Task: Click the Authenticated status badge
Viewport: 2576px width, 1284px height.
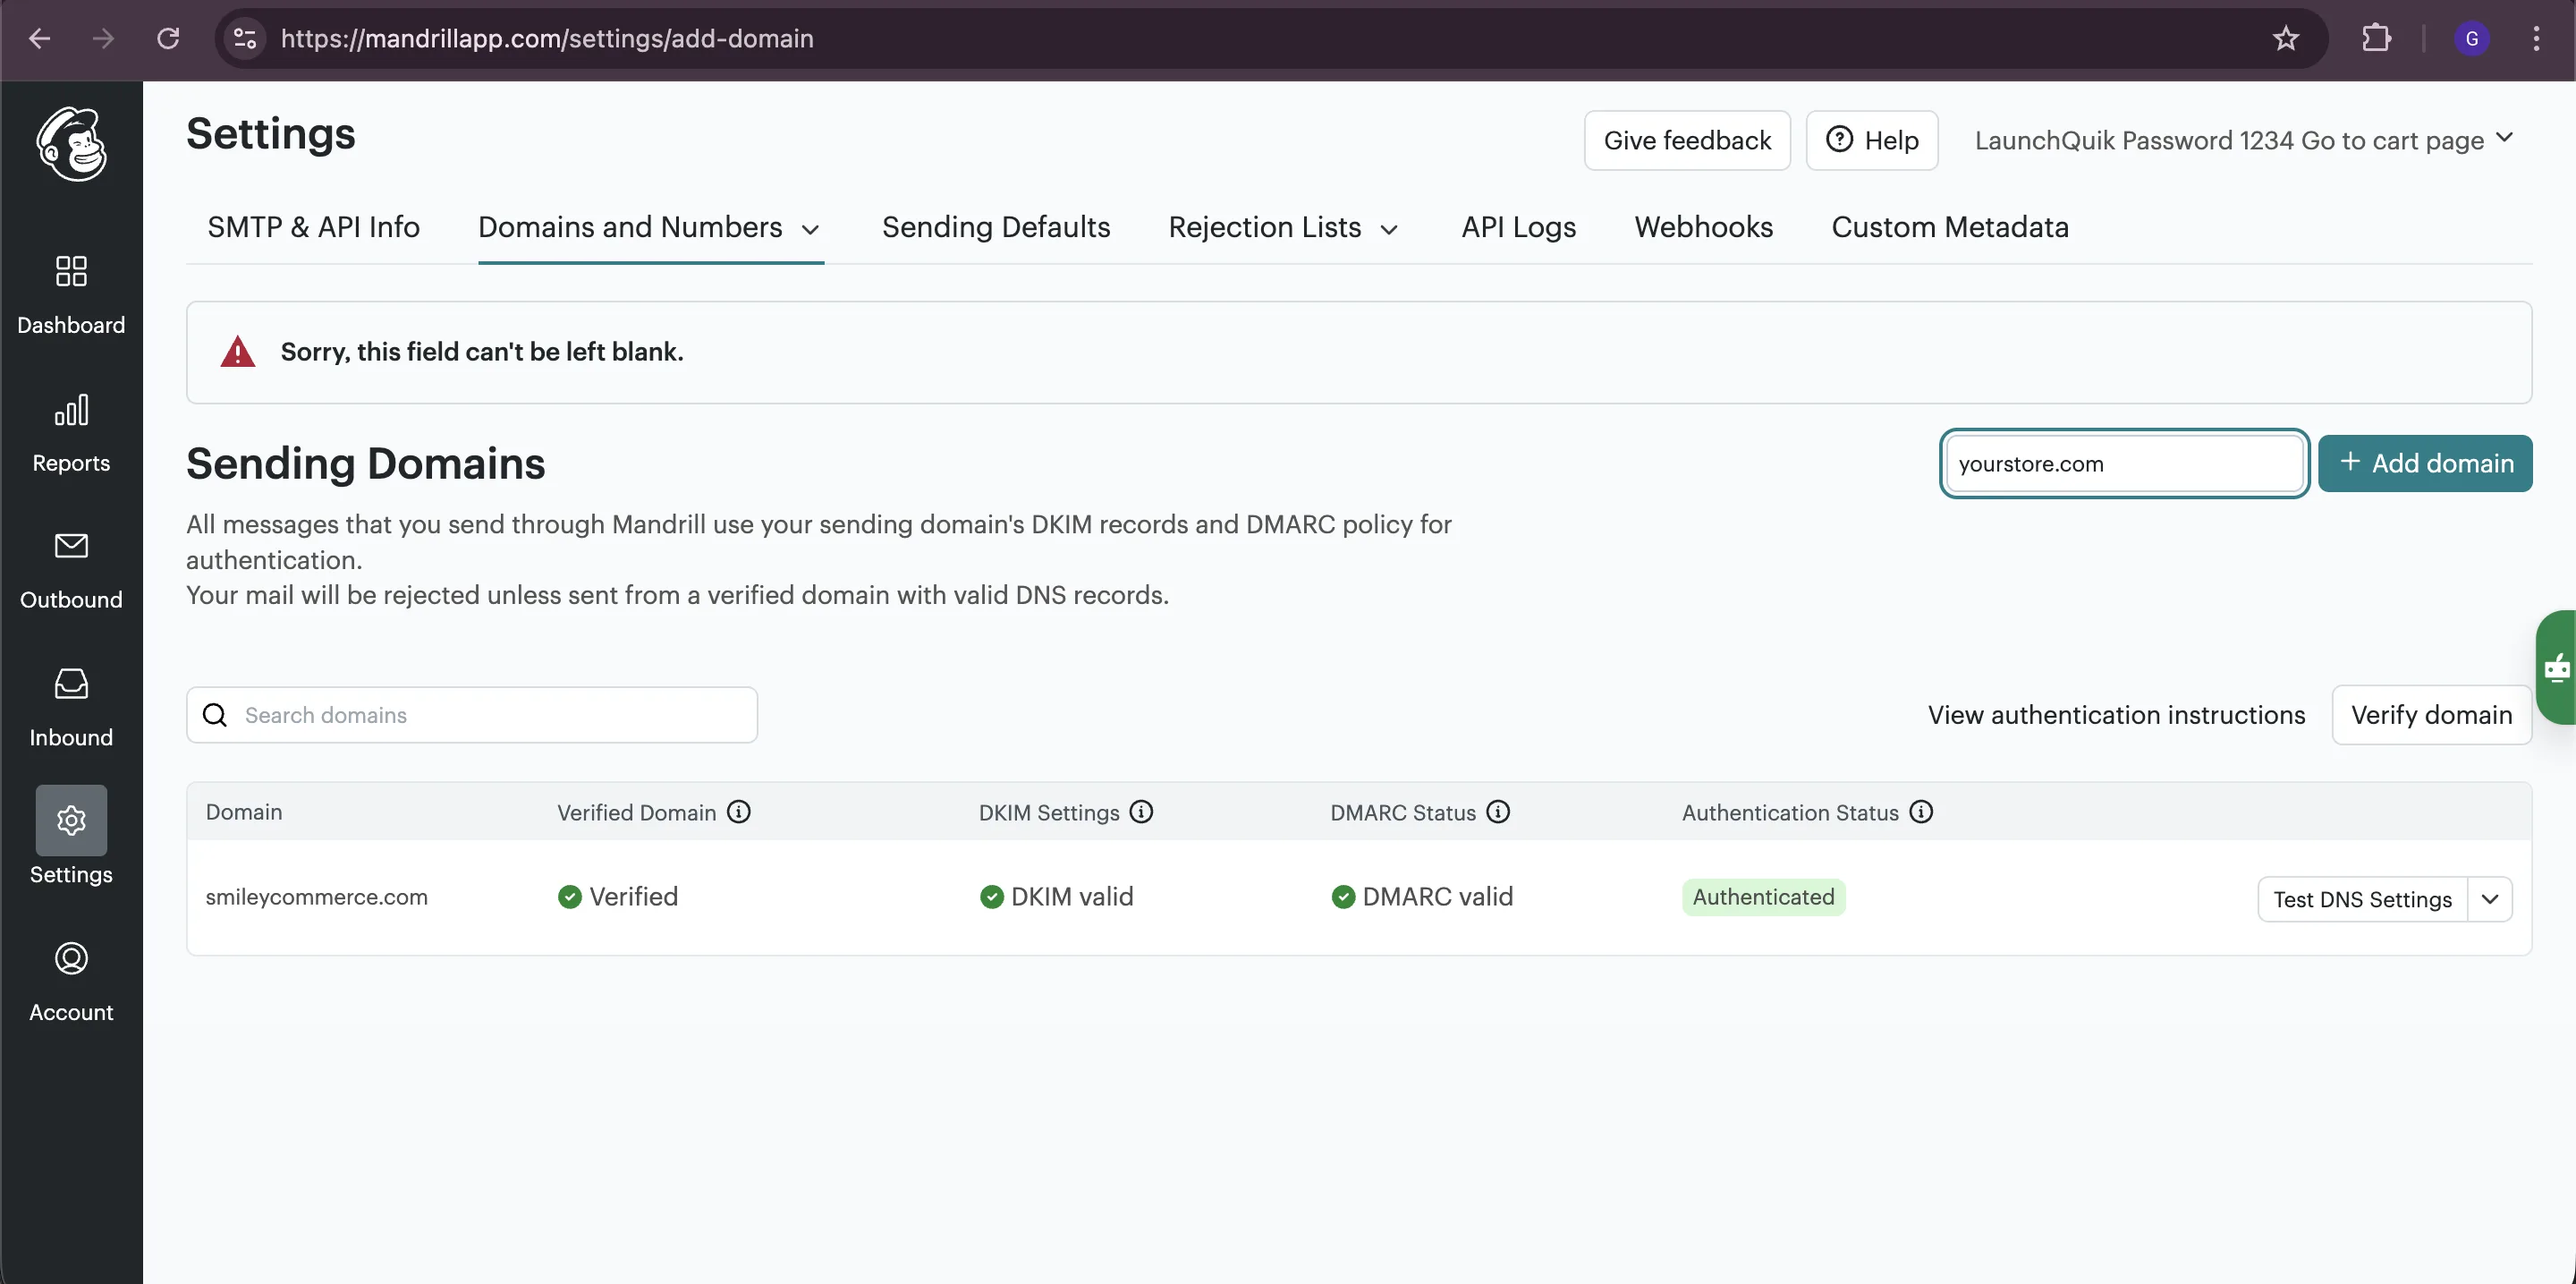Action: (x=1763, y=897)
